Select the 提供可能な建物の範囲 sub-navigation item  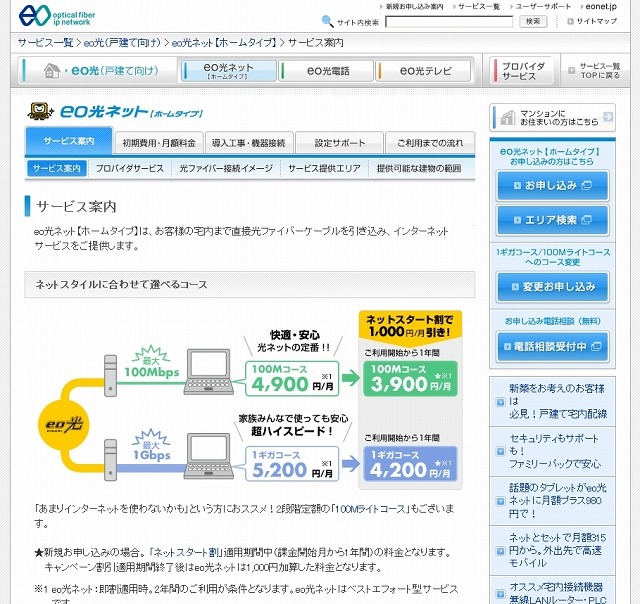coord(419,168)
